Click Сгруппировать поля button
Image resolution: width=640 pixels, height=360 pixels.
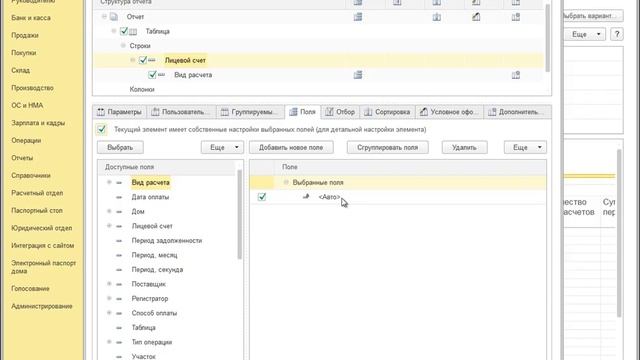click(387, 147)
